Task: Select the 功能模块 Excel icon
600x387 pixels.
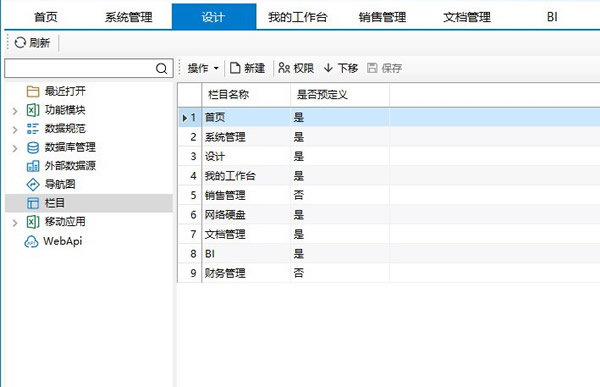Action: click(x=33, y=110)
